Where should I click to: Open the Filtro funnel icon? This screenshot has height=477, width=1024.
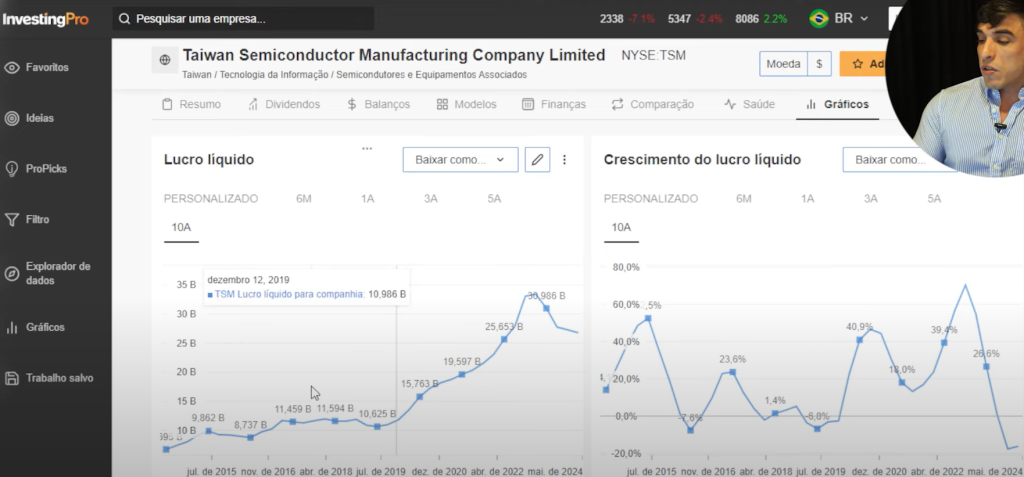(12, 220)
